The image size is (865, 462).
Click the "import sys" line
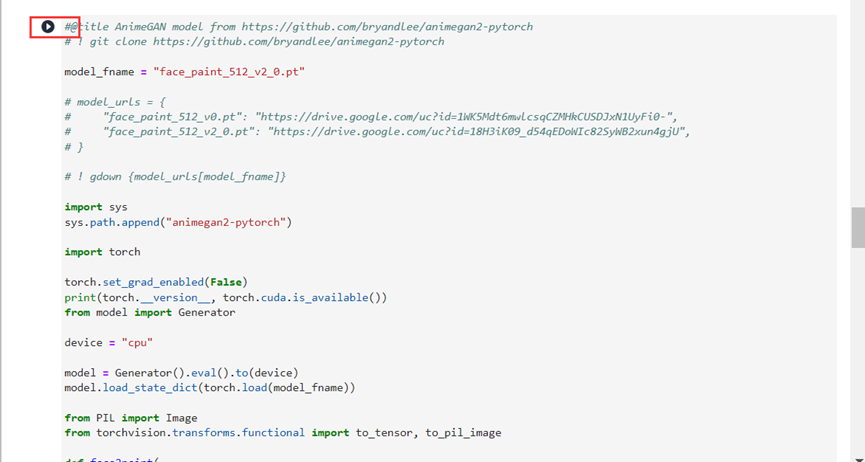(96, 207)
